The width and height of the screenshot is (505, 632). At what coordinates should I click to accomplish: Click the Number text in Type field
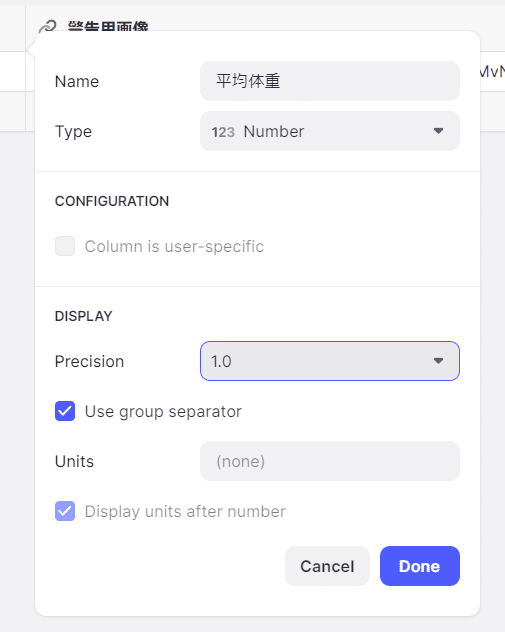[x=274, y=131]
